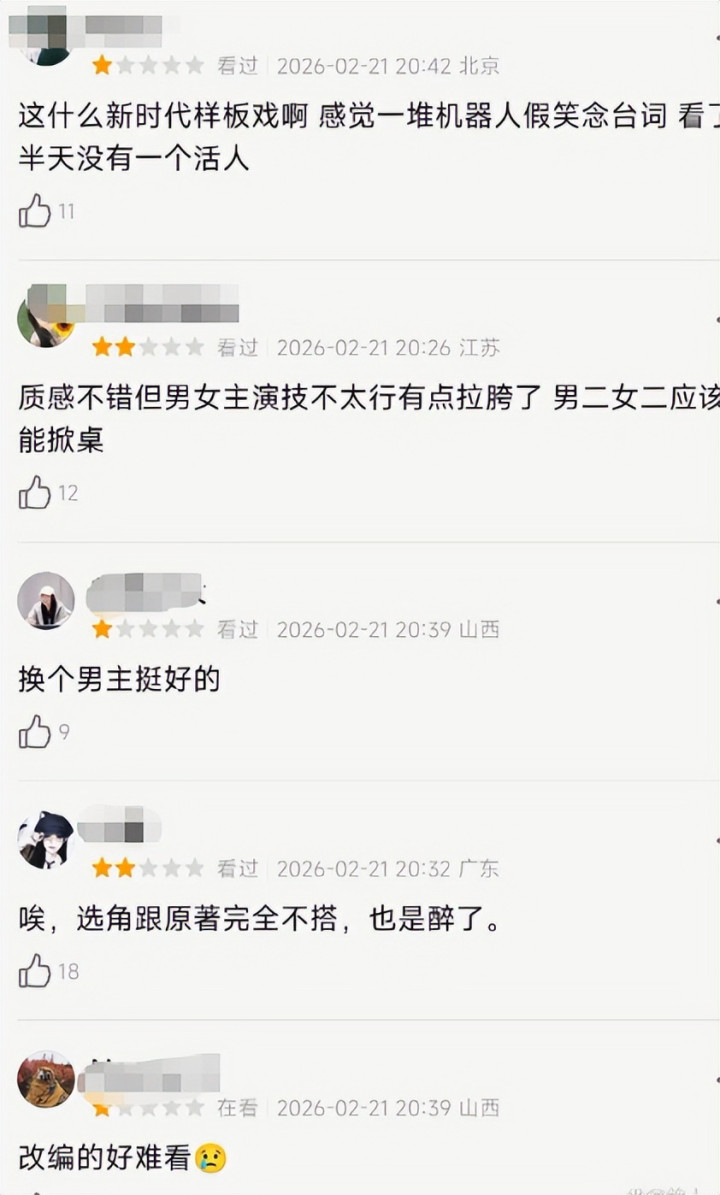Click the timestamp 2026-02-21 20:26 江苏
The image size is (720, 1195).
coord(388,348)
